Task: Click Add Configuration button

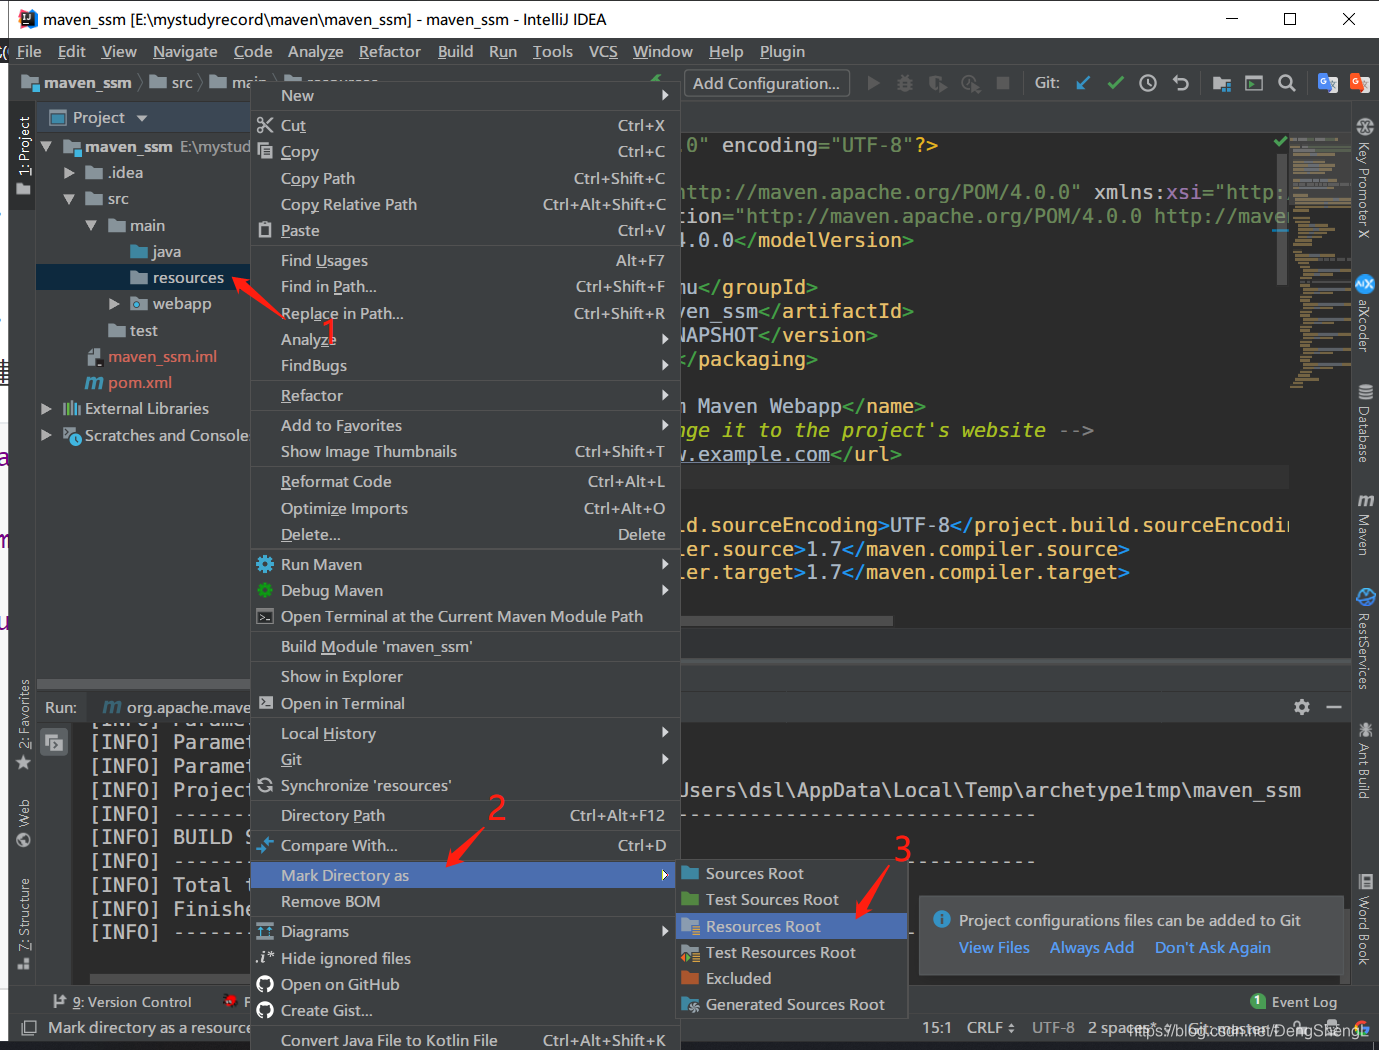Action: (767, 83)
